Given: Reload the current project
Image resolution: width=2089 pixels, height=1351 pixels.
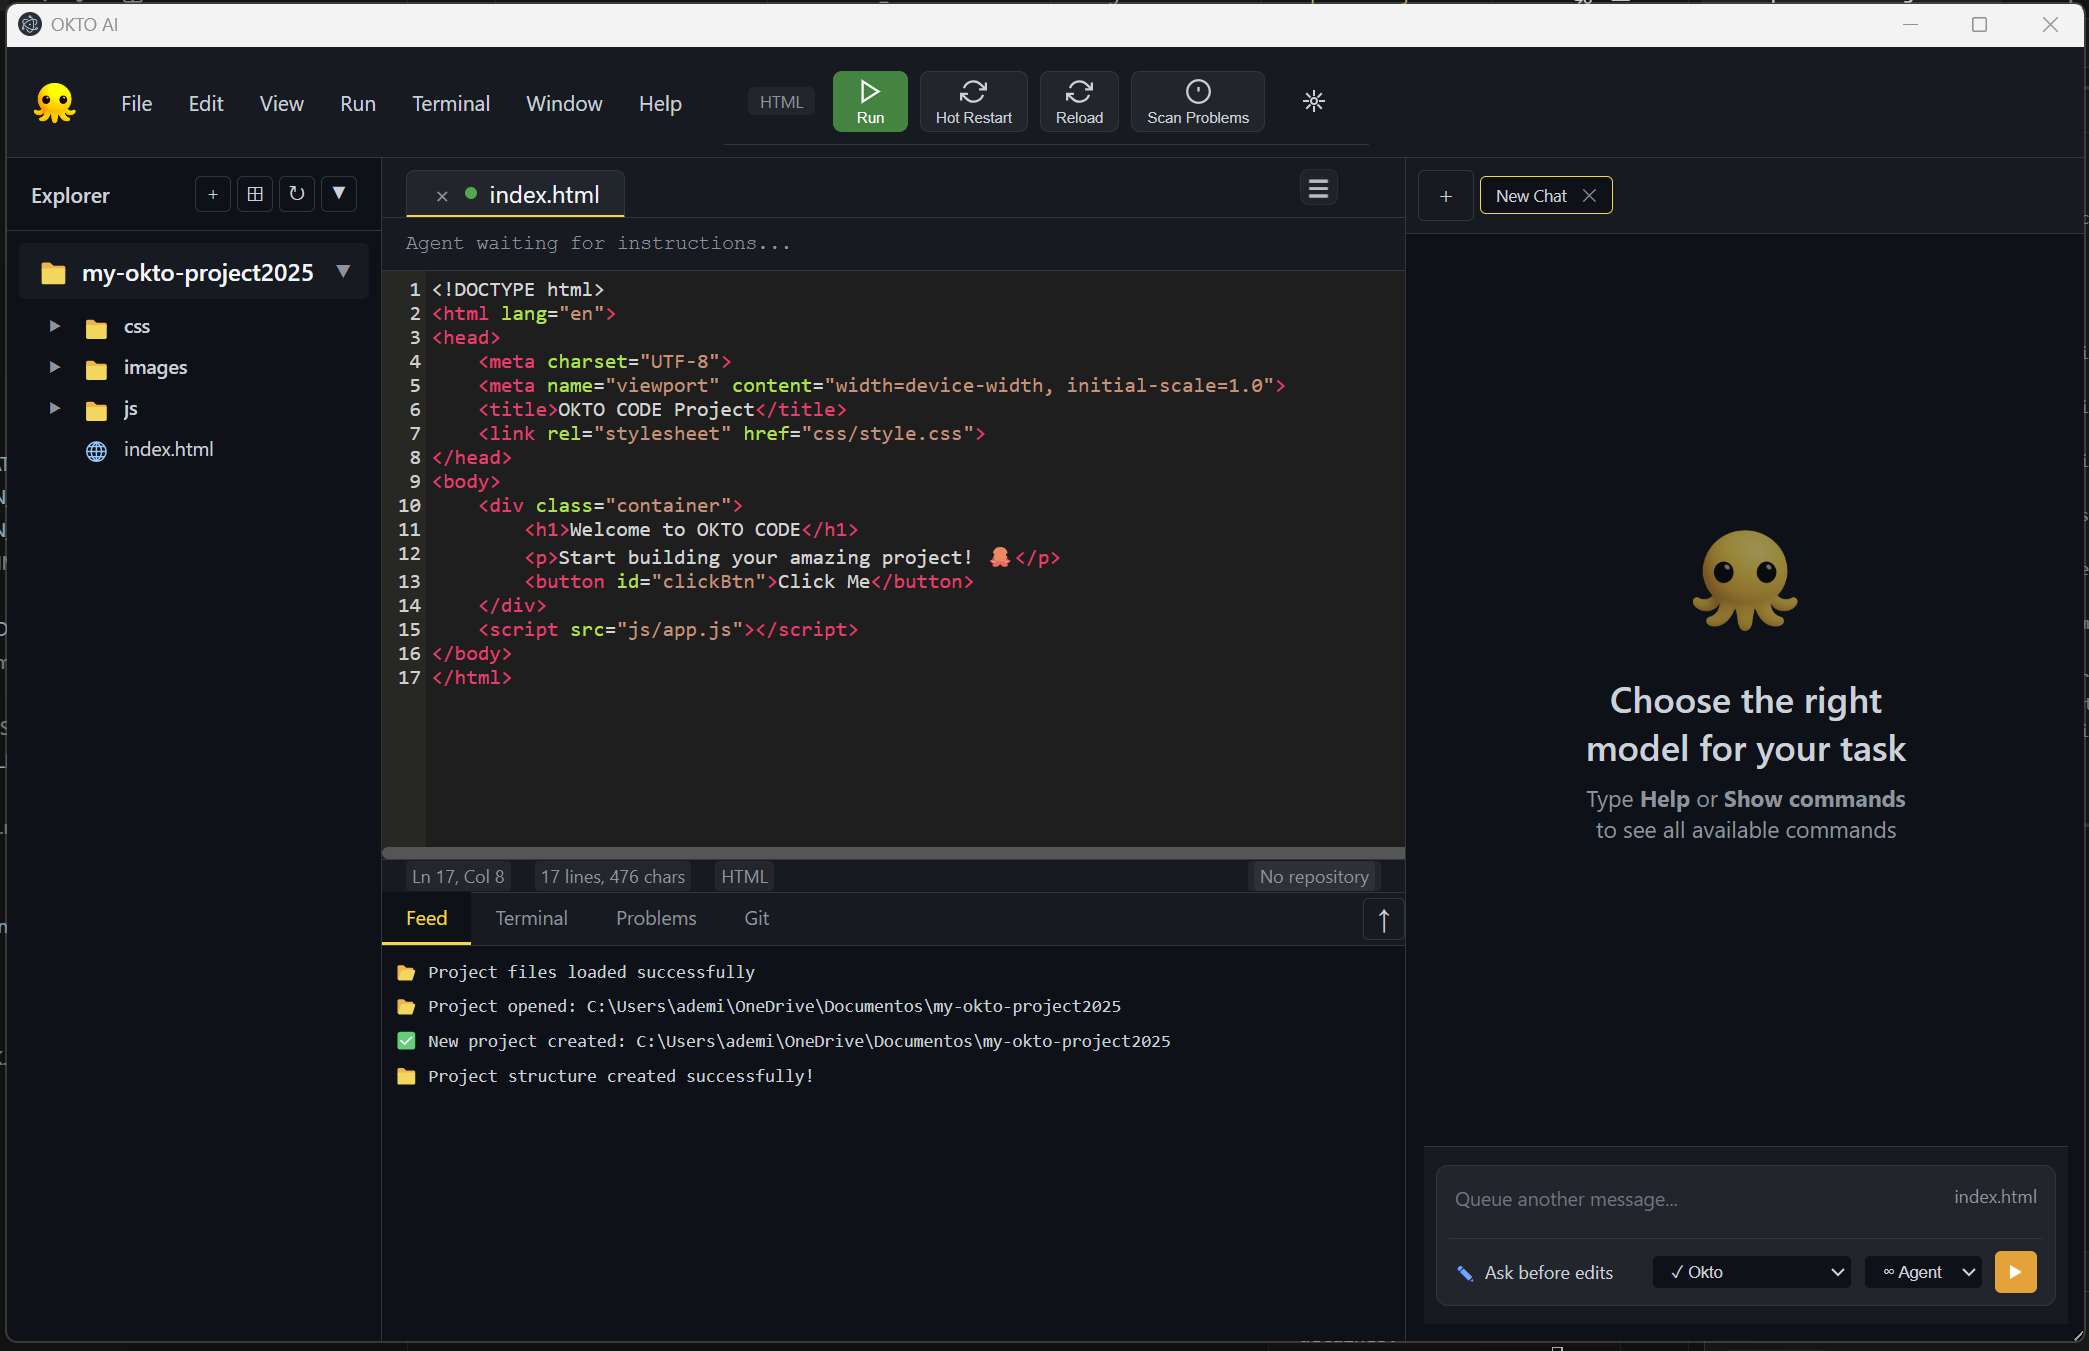Looking at the screenshot, I should pyautogui.click(x=1078, y=101).
